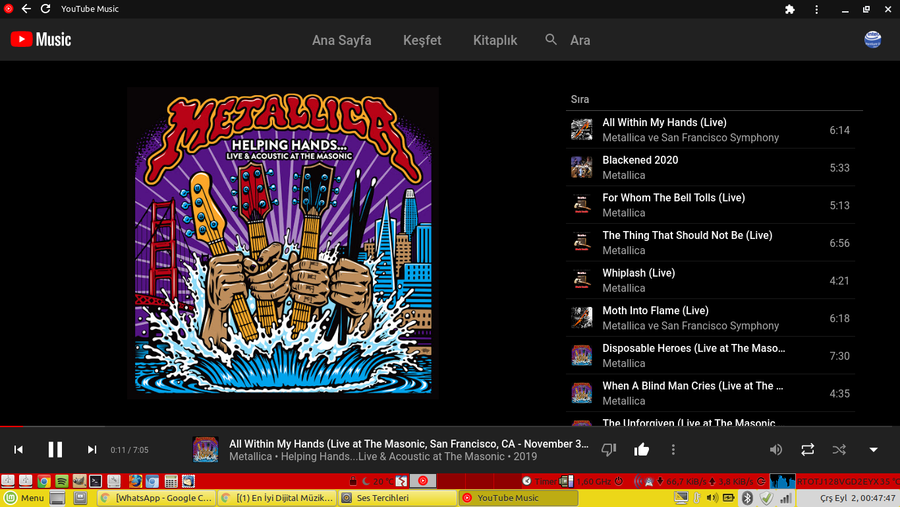Toggle like on current song

[x=641, y=450]
